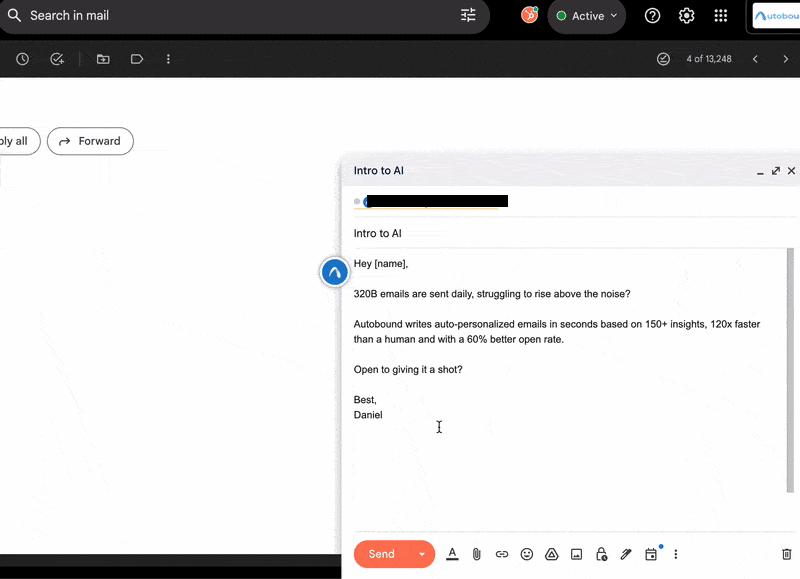Open Gmail settings gear
Image resolution: width=800 pixels, height=579 pixels.
click(686, 16)
